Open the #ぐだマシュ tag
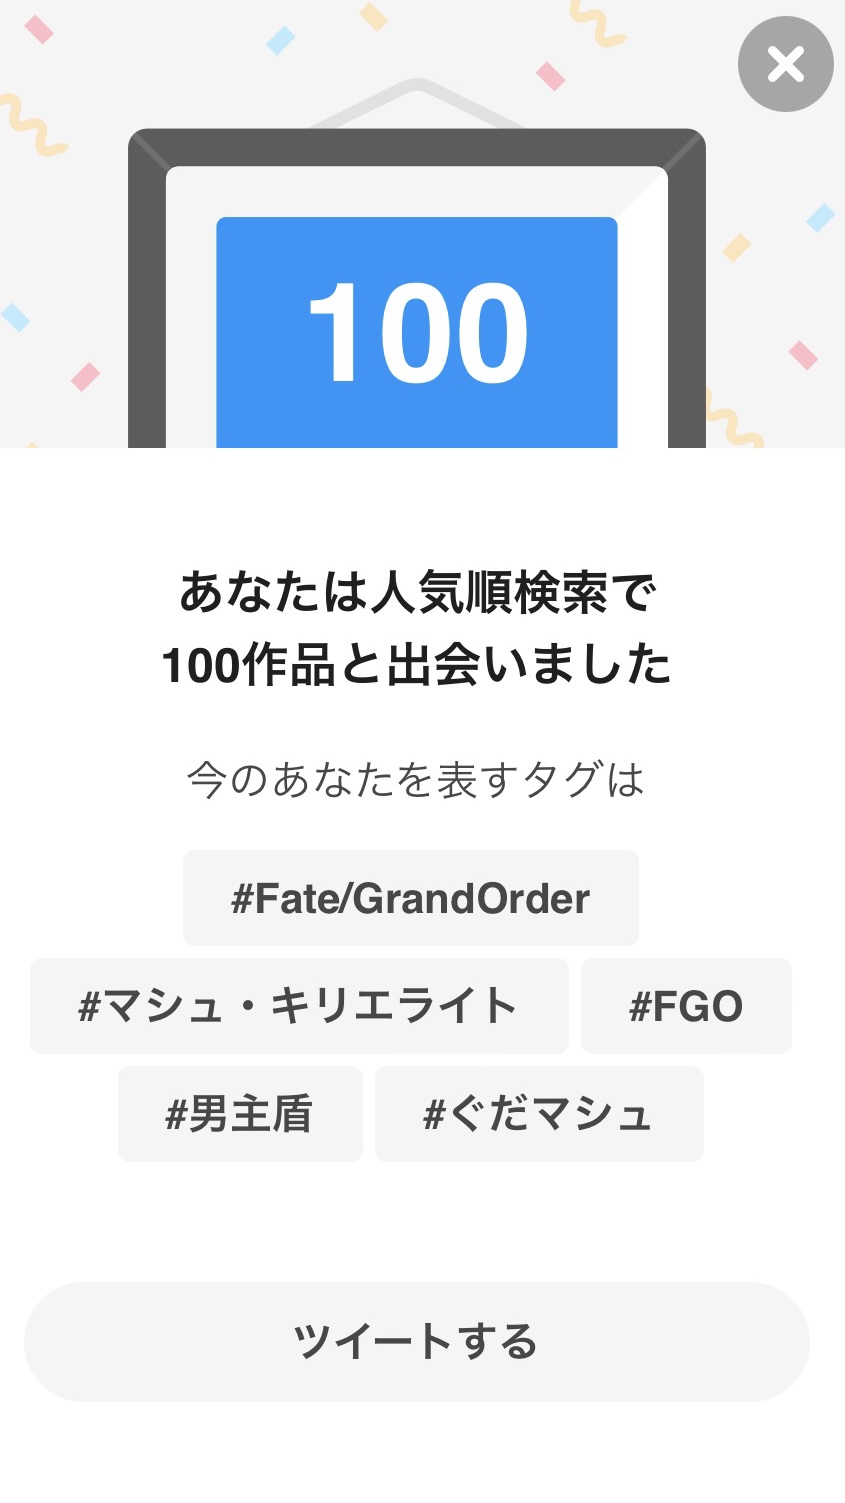The image size is (845, 1503). (538, 1114)
